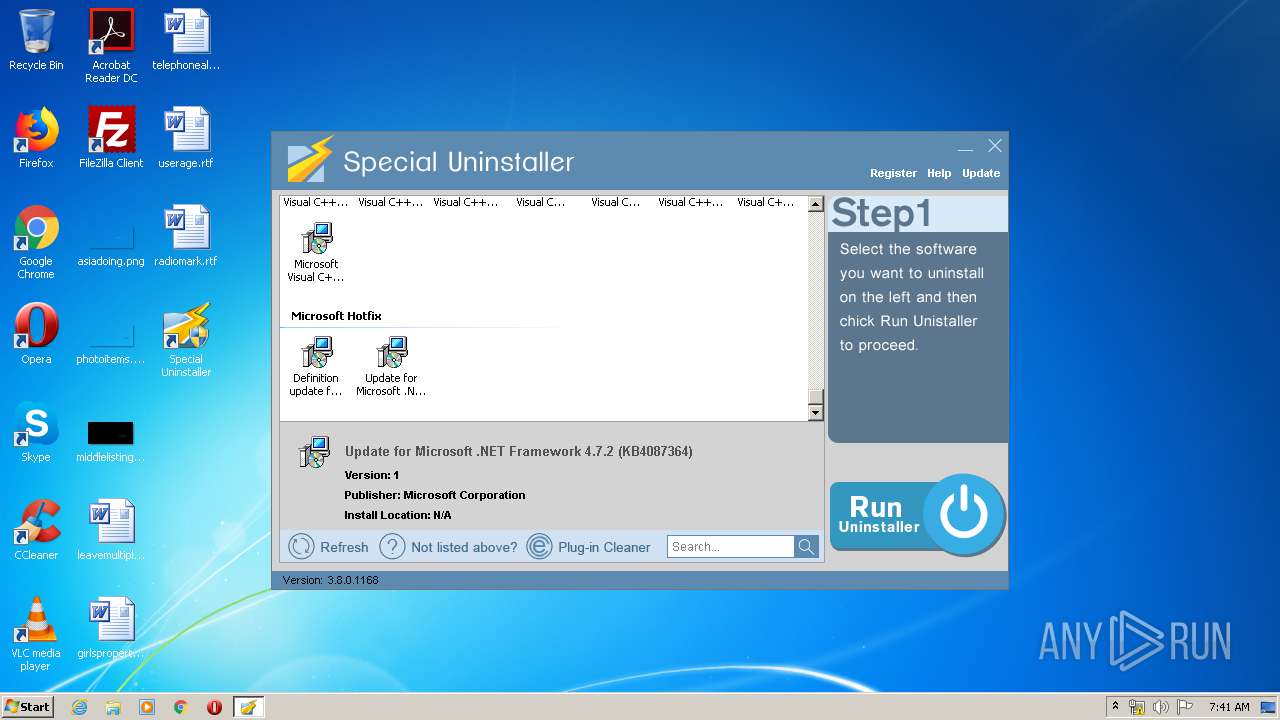Viewport: 1280px width, 720px height.
Task: Select the Skype desktop shortcut
Action: click(36, 432)
